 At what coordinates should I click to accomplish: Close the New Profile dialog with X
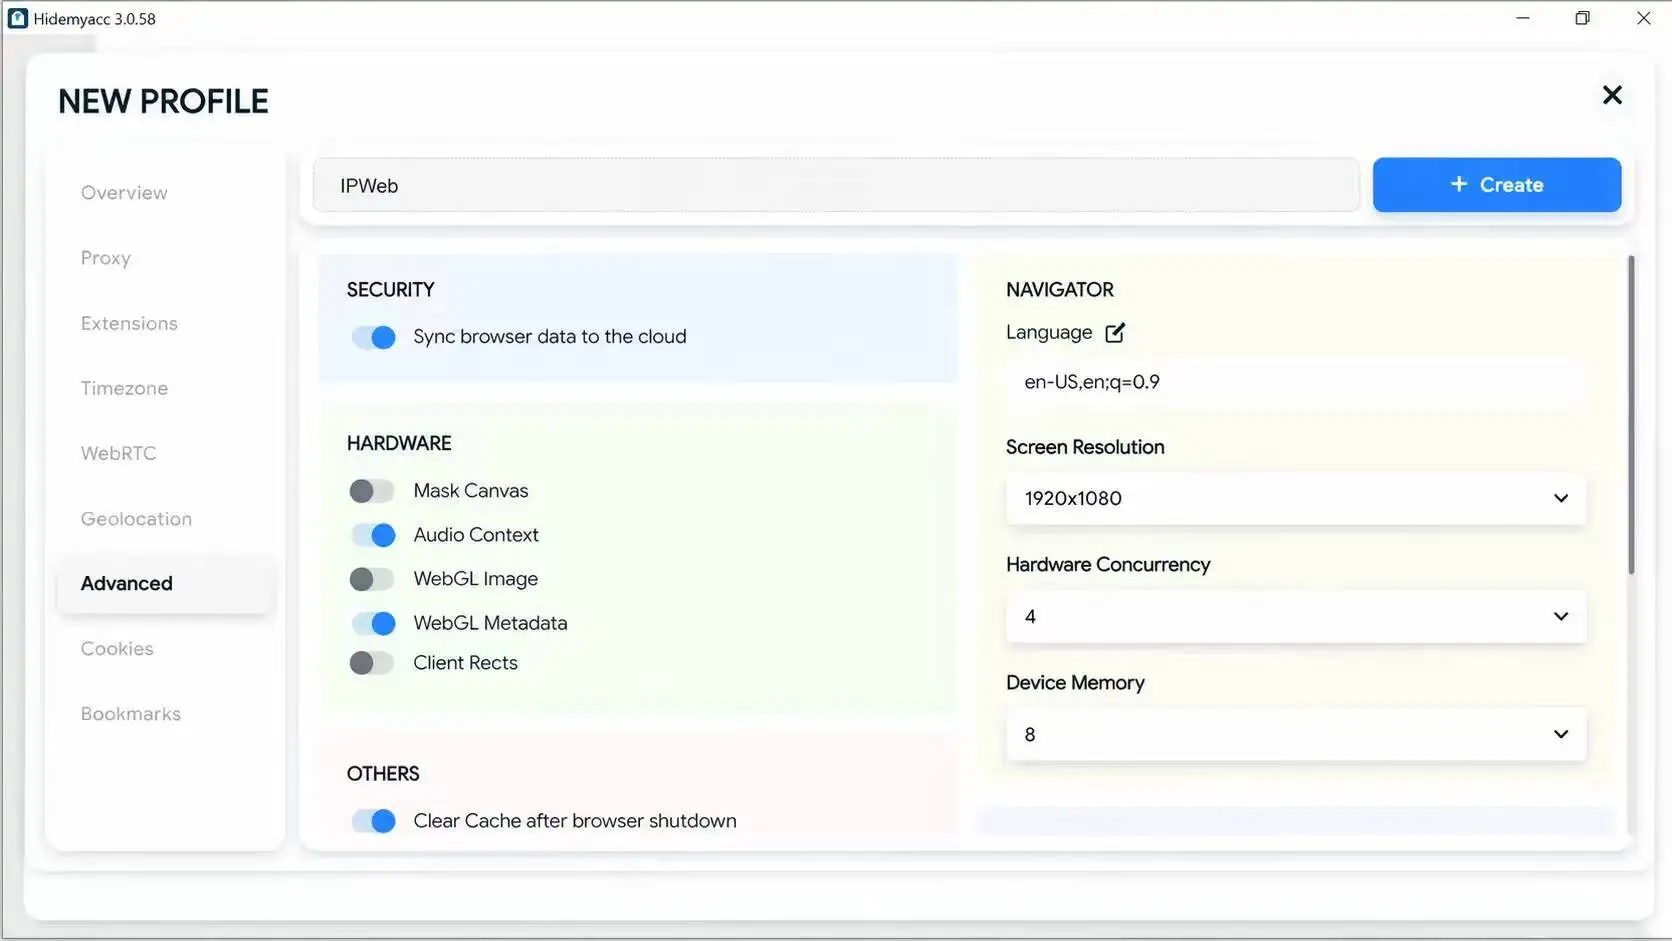point(1612,95)
